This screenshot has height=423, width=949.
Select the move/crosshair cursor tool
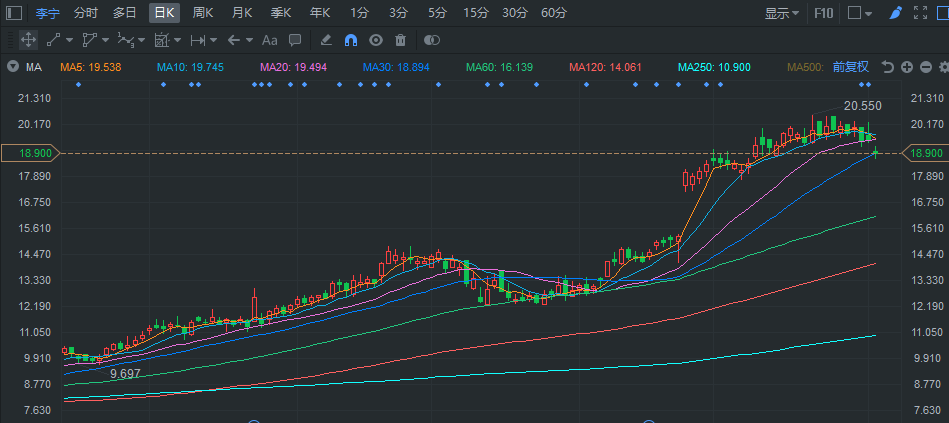tap(28, 41)
